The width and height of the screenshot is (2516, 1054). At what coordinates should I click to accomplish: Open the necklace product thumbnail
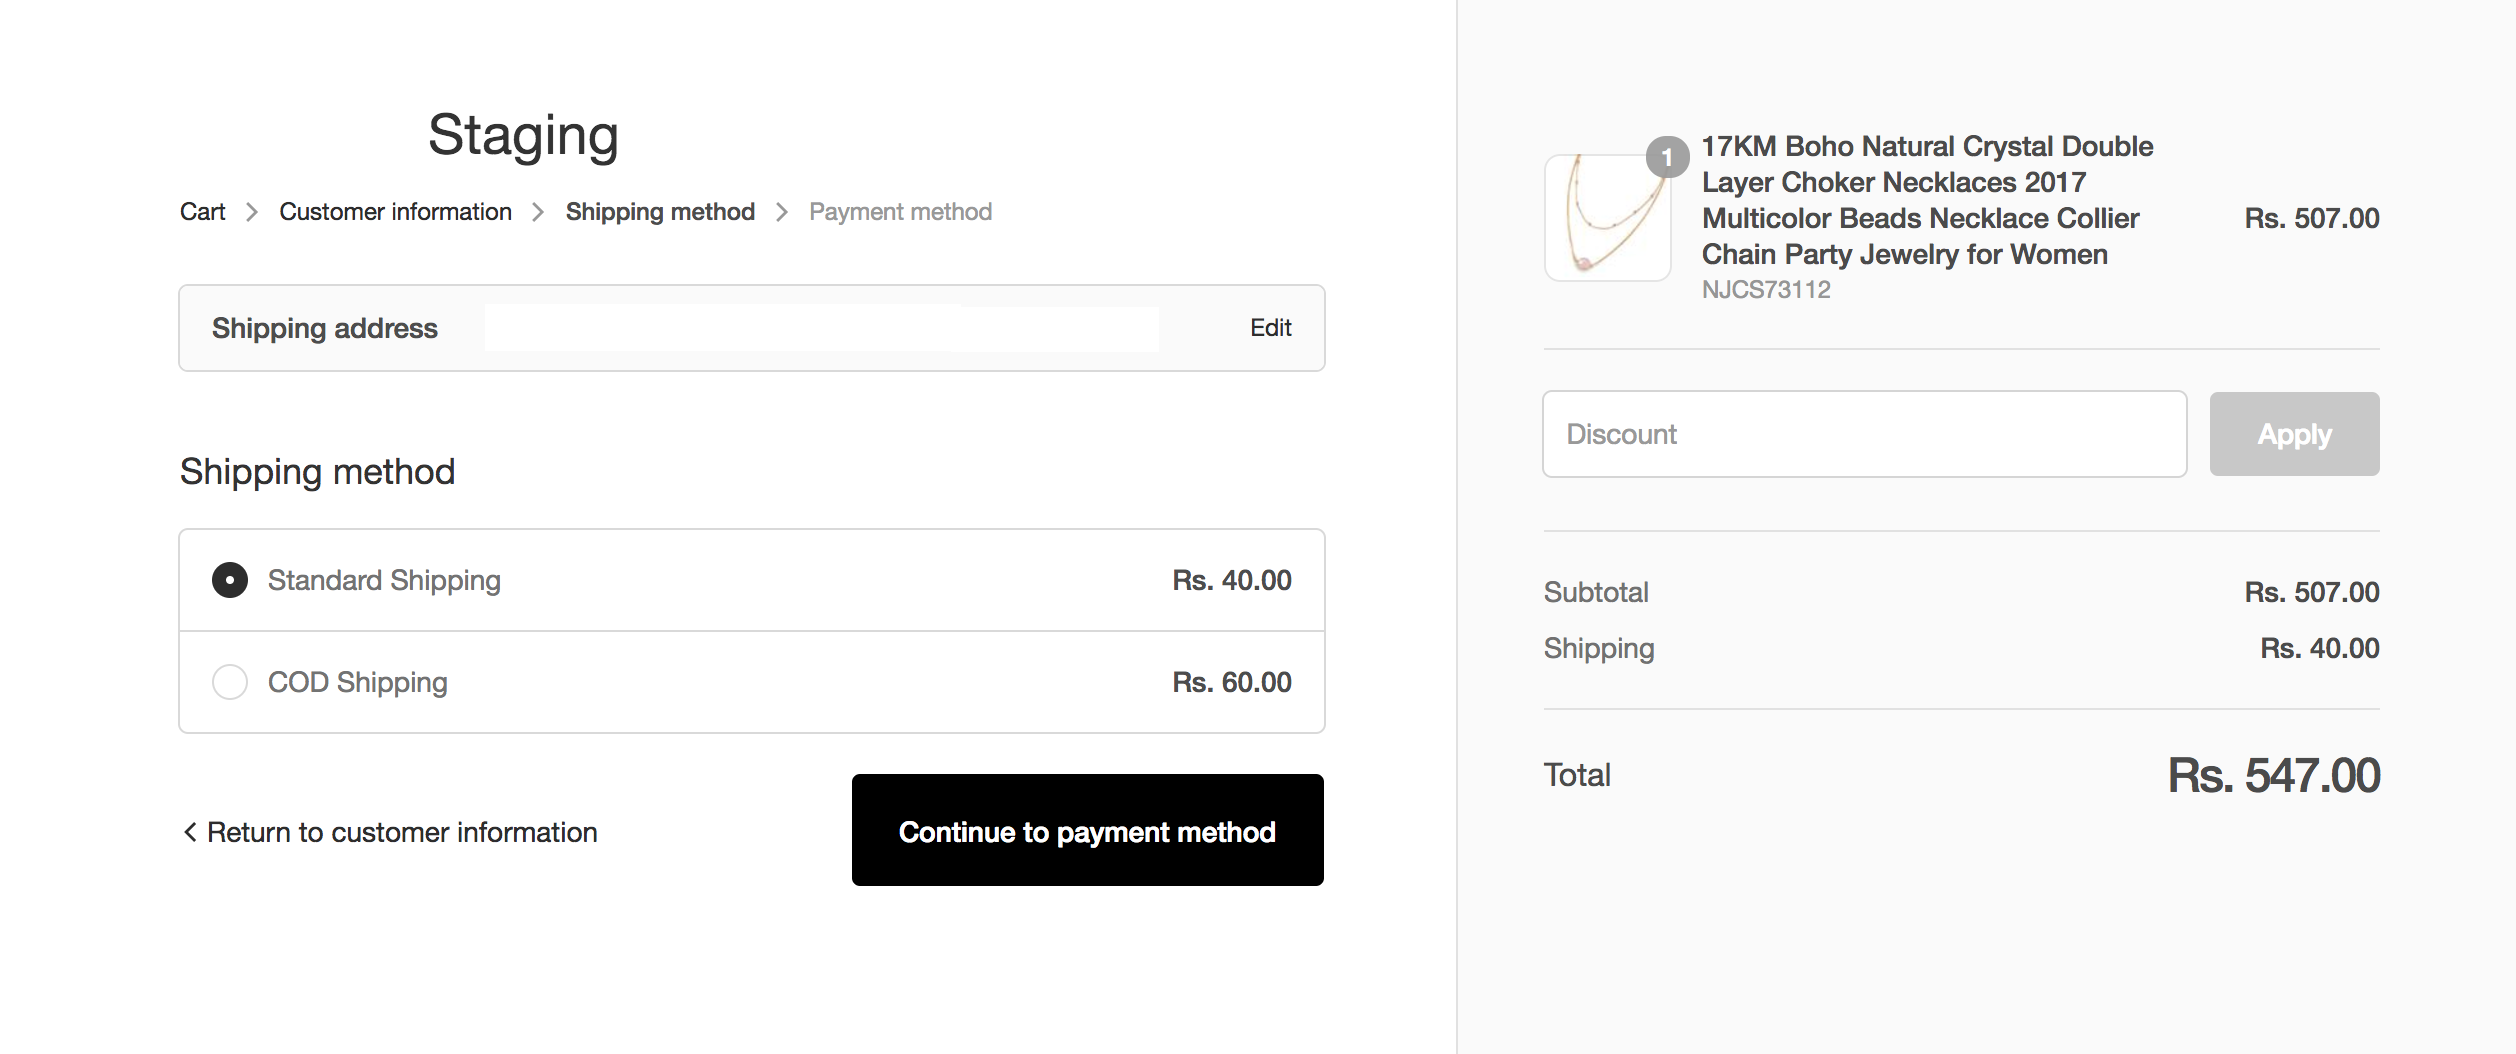pyautogui.click(x=1607, y=217)
